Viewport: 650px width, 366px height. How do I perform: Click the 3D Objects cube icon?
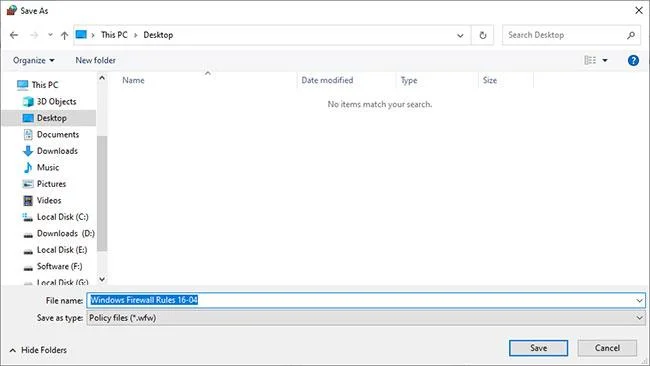28,102
